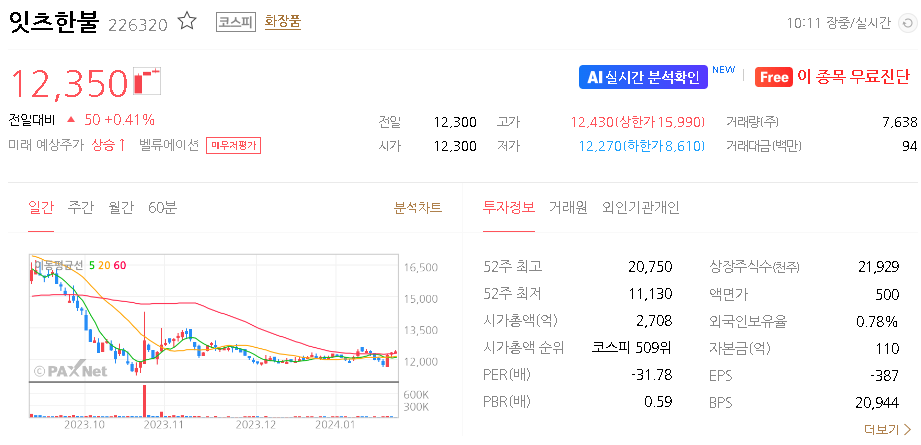The width and height of the screenshot is (921, 445).
Task: Click the 상승 forecast next to 미래 예상주가
Action: (109, 145)
